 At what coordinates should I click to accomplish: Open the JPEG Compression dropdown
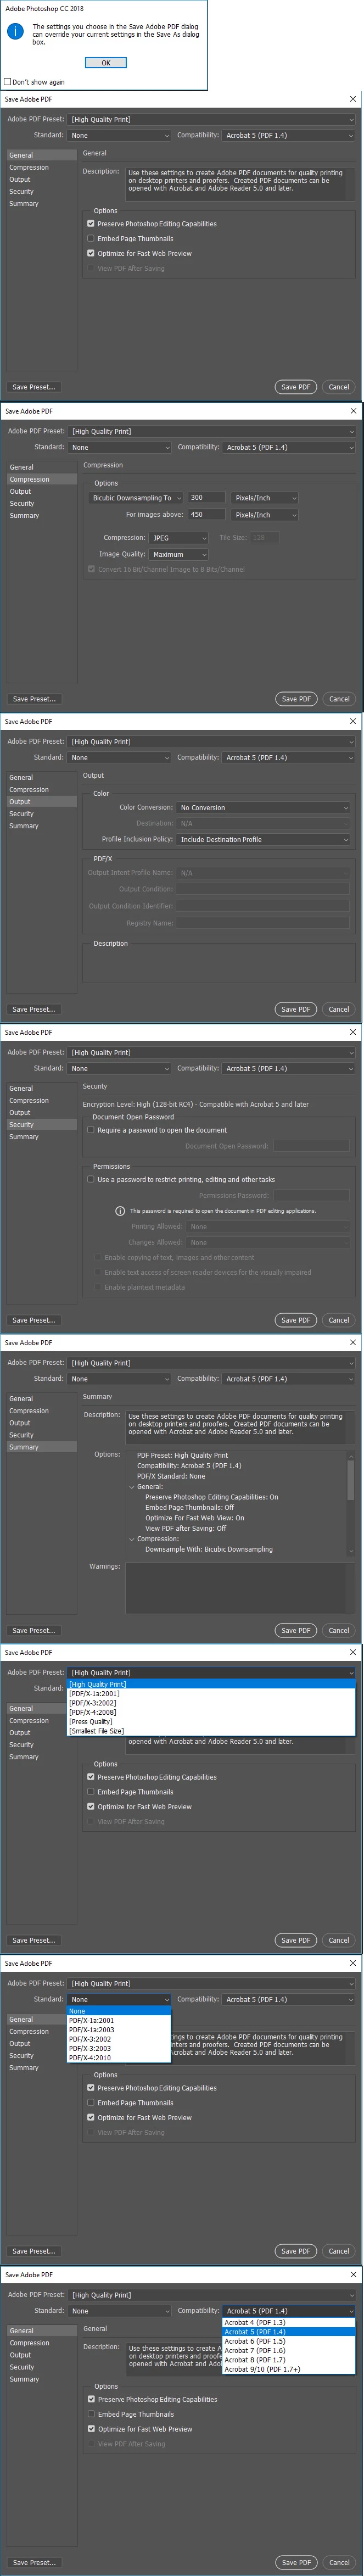point(179,537)
